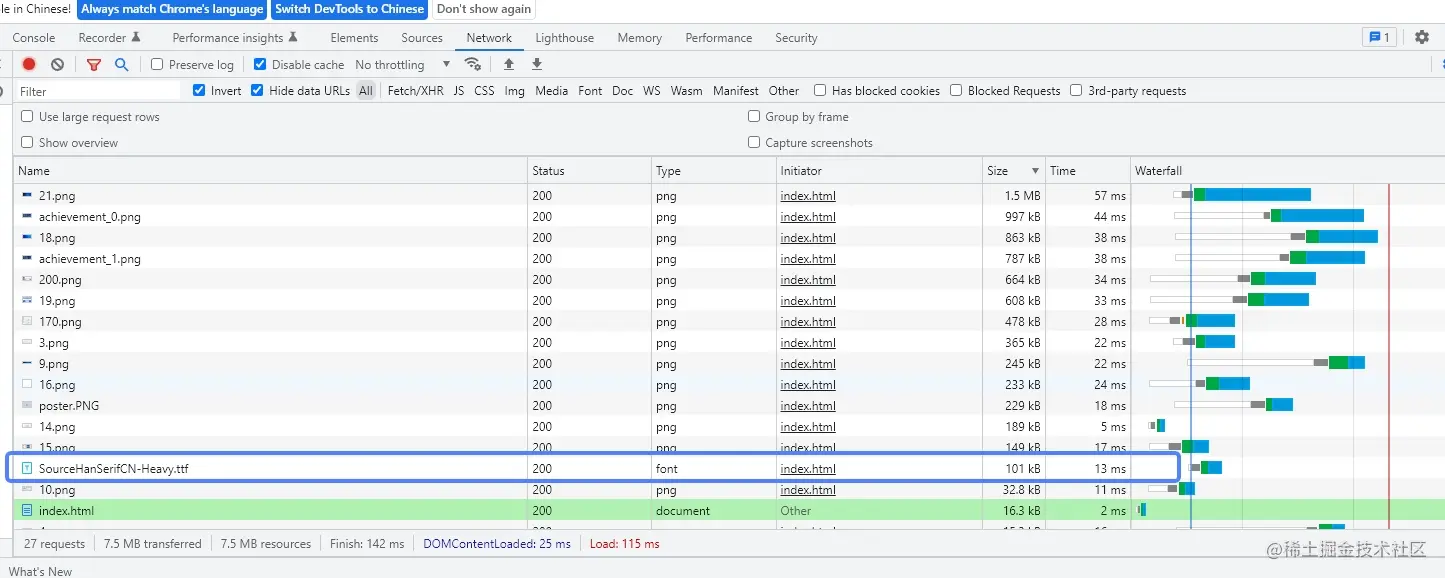1445x578 pixels.
Task: Open the Memory tab
Action: 639,37
